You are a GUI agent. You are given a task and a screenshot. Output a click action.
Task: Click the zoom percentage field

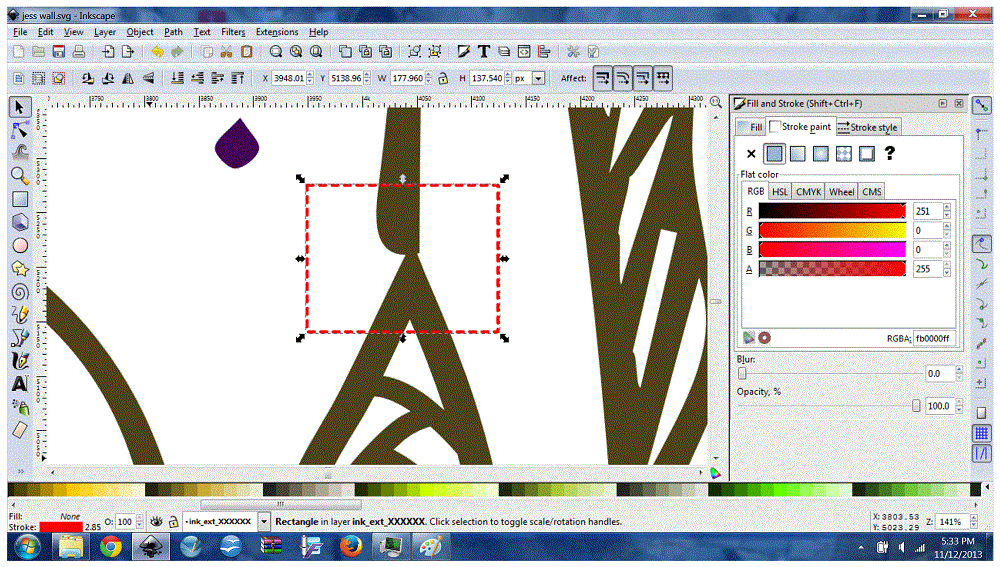click(x=952, y=522)
